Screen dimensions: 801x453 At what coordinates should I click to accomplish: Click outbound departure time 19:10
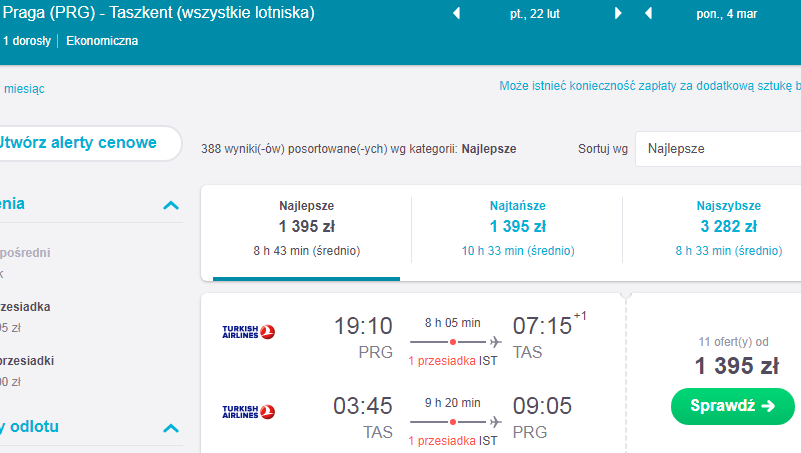click(x=363, y=326)
